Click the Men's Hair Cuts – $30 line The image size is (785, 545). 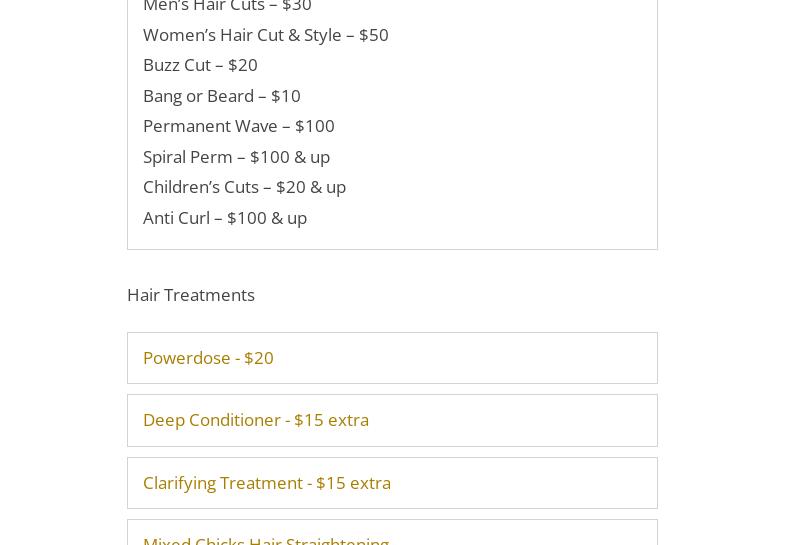pyautogui.click(x=227, y=6)
